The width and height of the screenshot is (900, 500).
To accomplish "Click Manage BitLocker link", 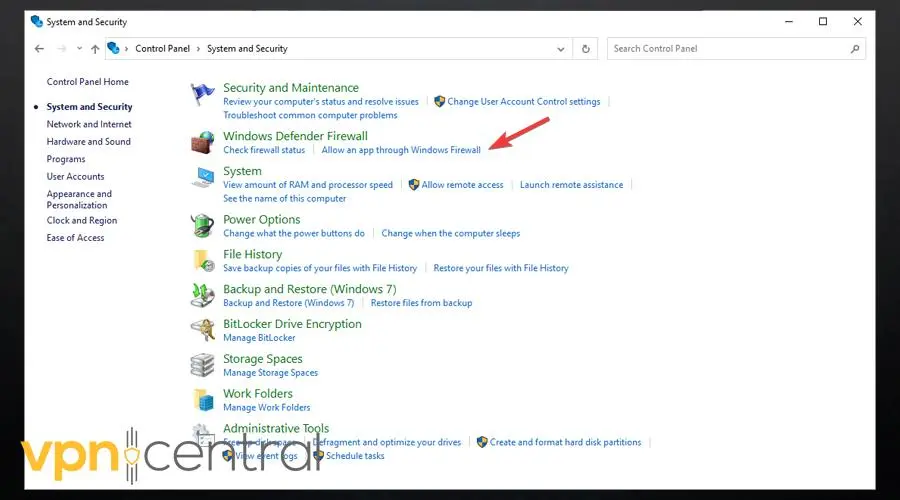I will point(259,338).
